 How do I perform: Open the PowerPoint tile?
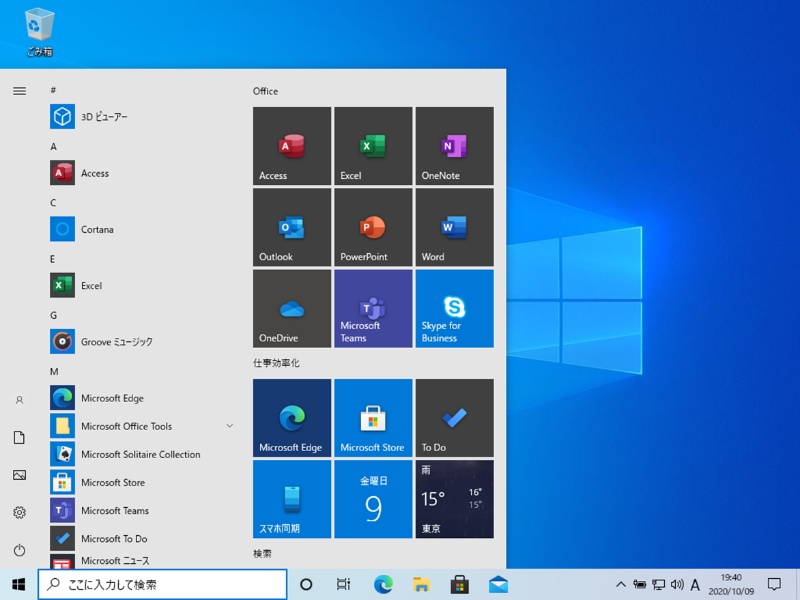coord(373,227)
